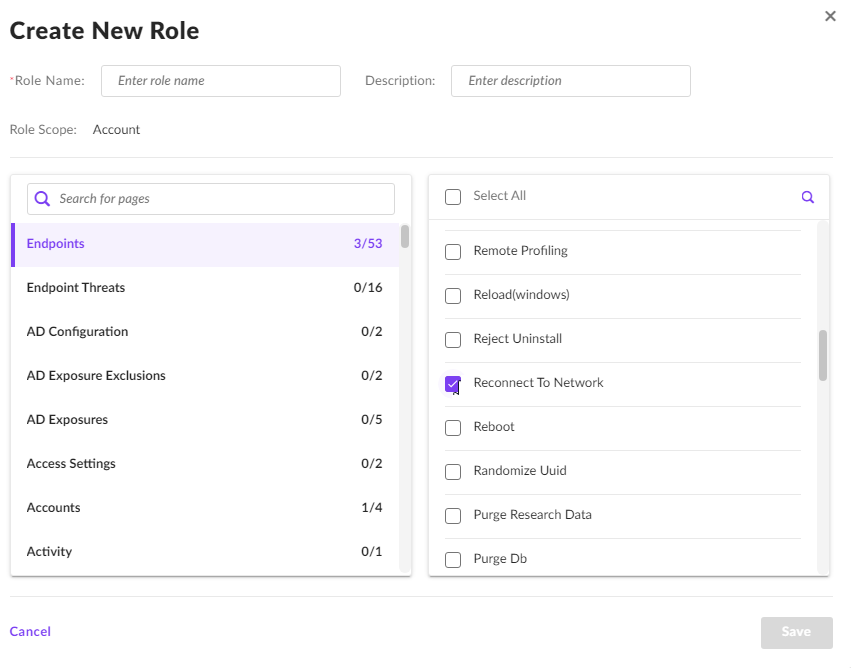The width and height of the screenshot is (851, 668).
Task: Click the Endpoint Threats 0/16 count
Action: (x=368, y=288)
